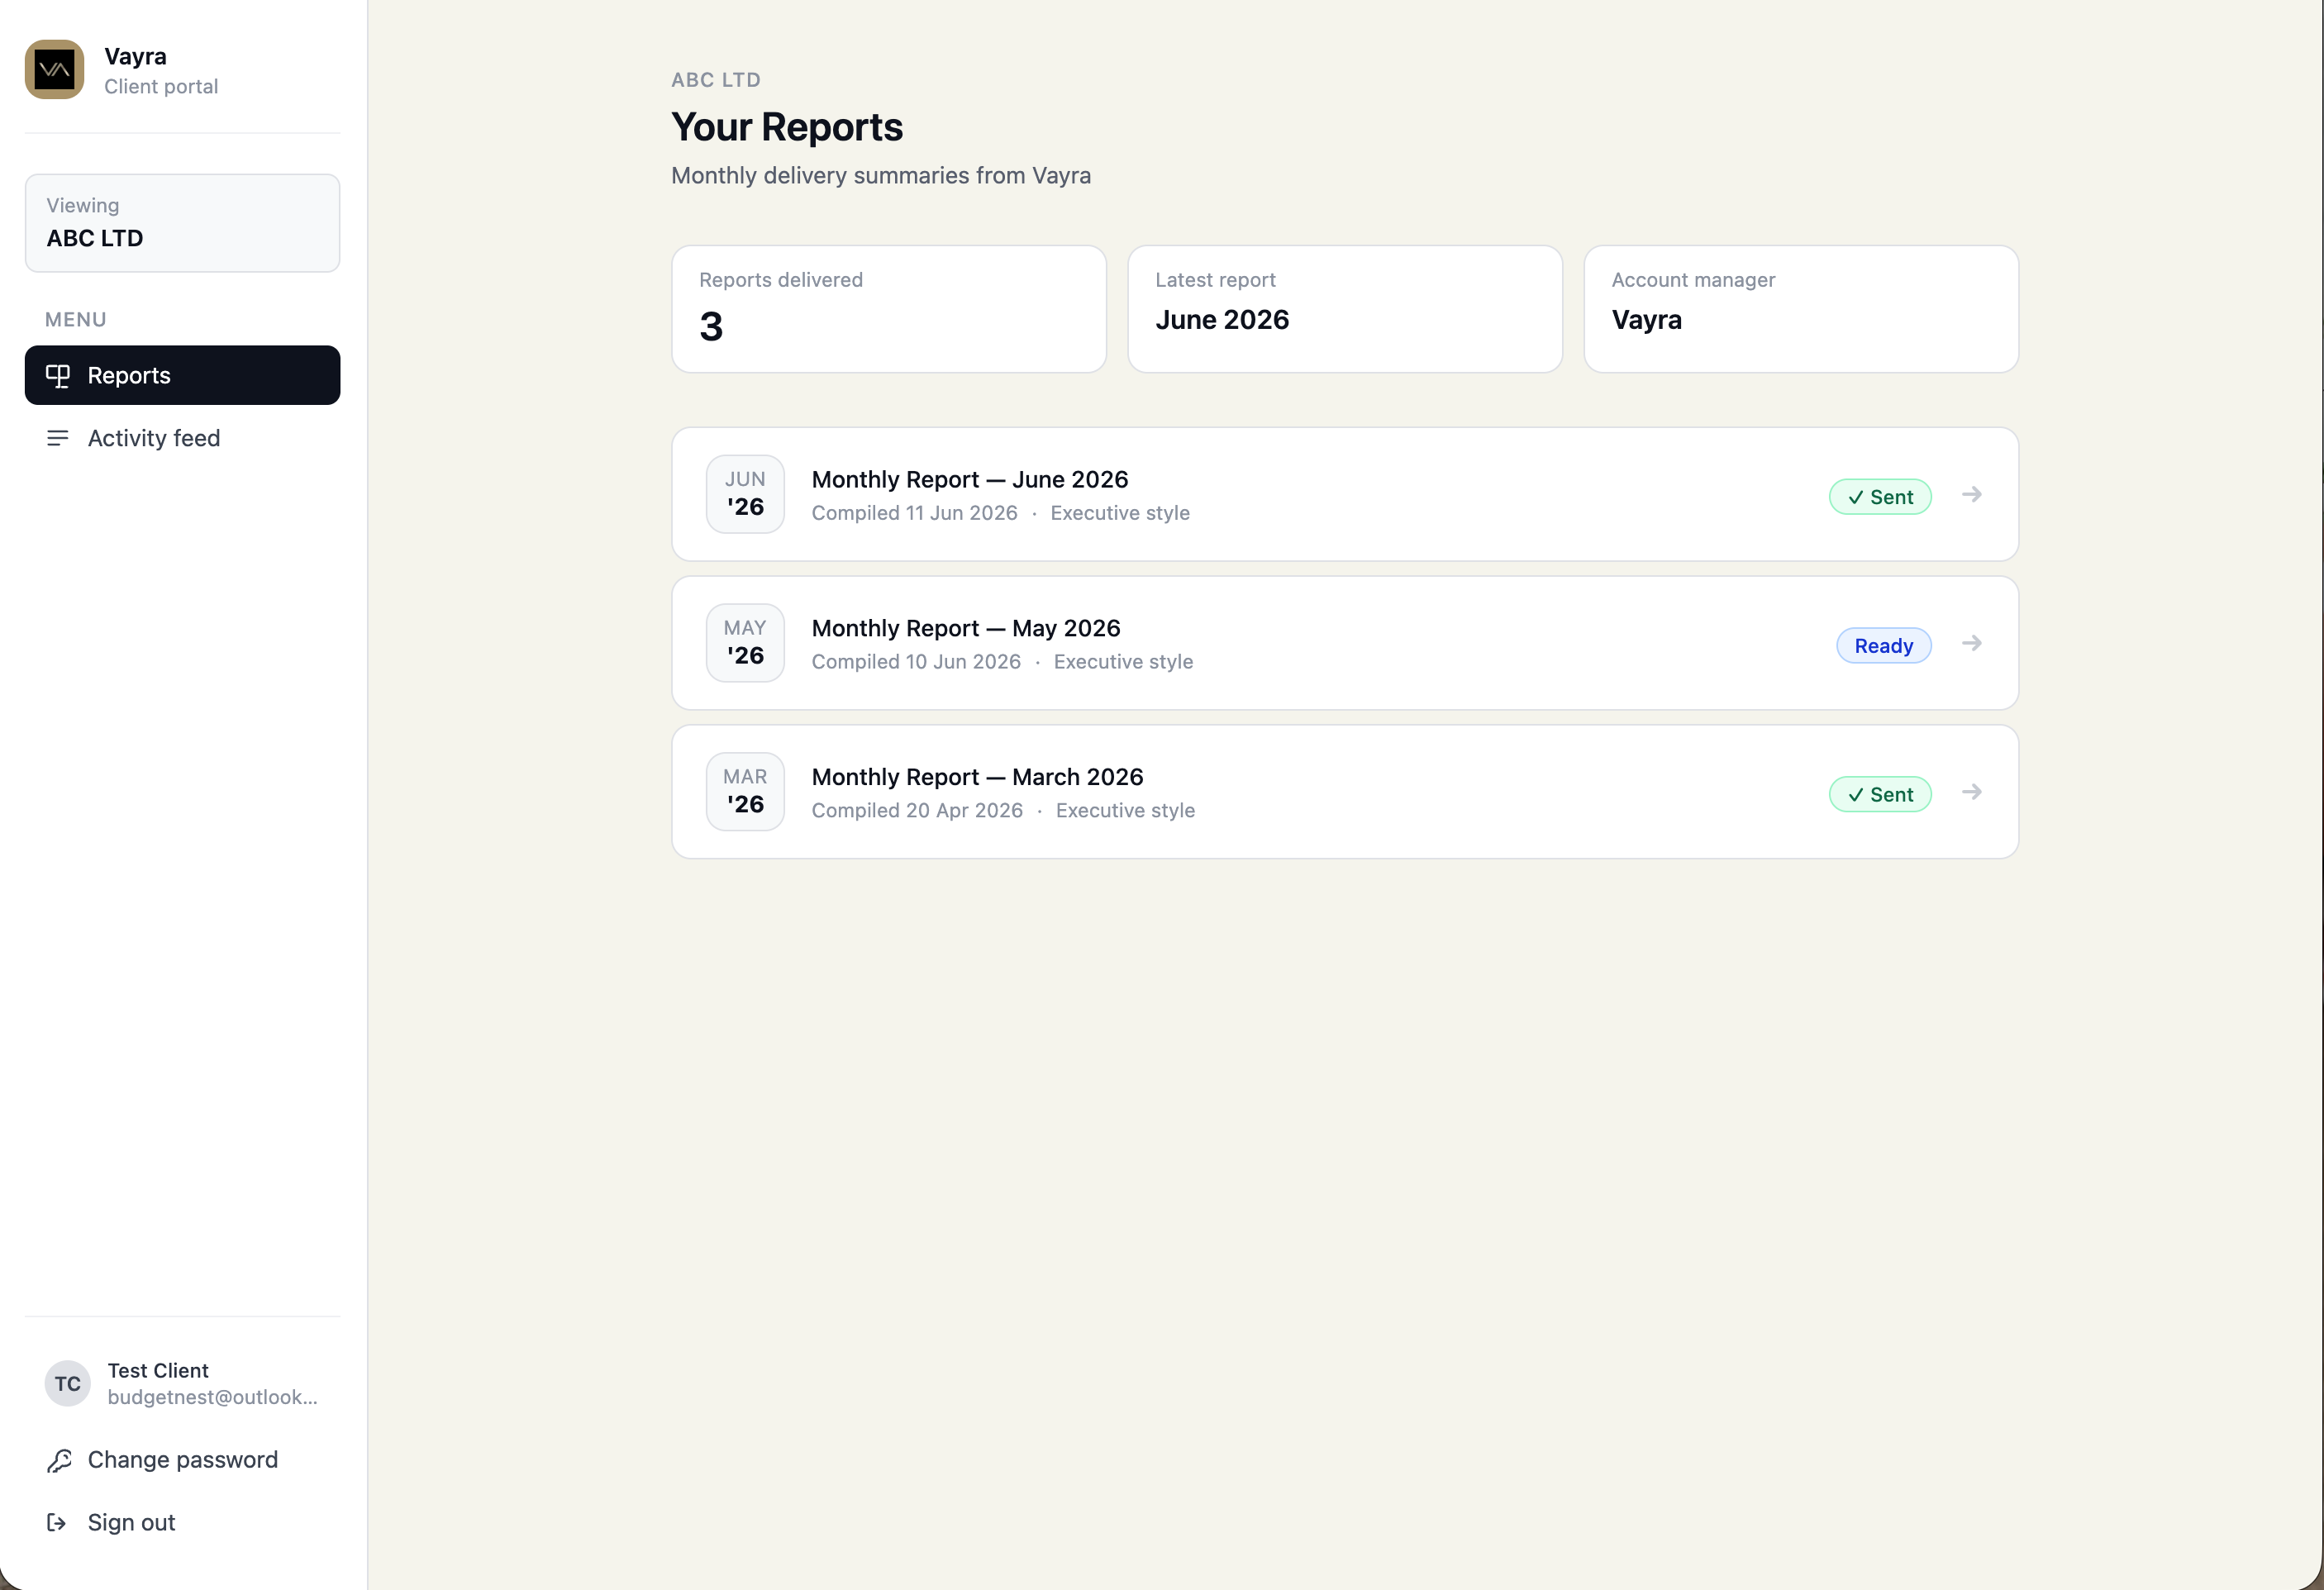Click 'Executive style' on the May report

click(1123, 662)
